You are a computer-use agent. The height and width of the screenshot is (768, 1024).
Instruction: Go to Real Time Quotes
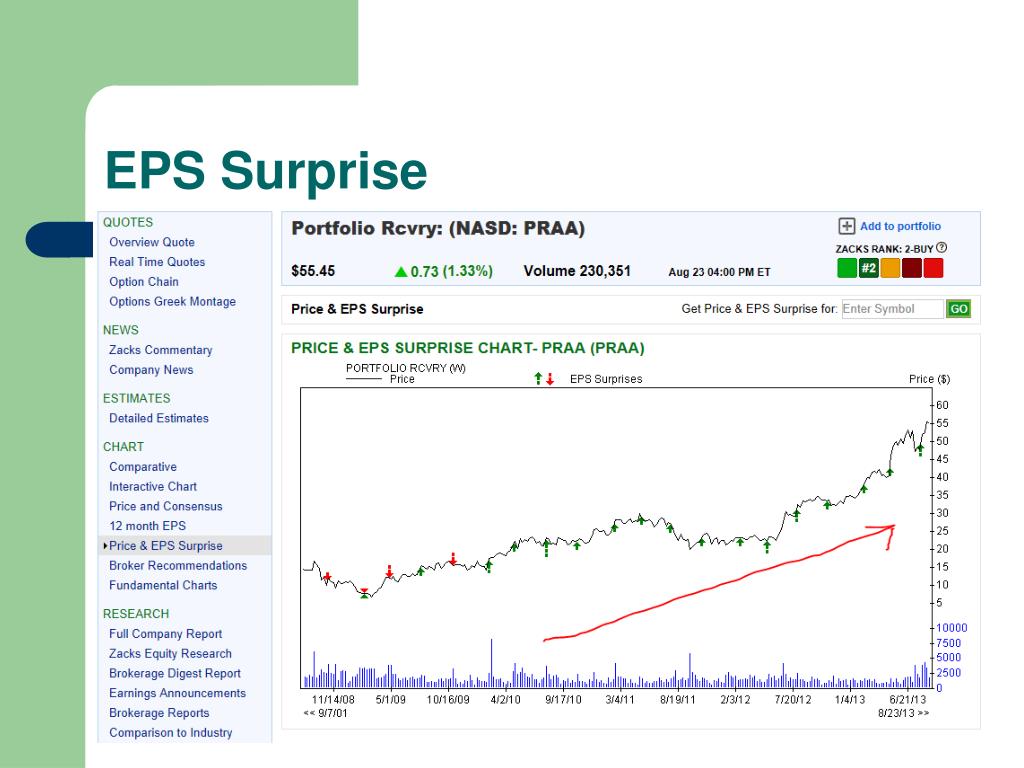157,262
